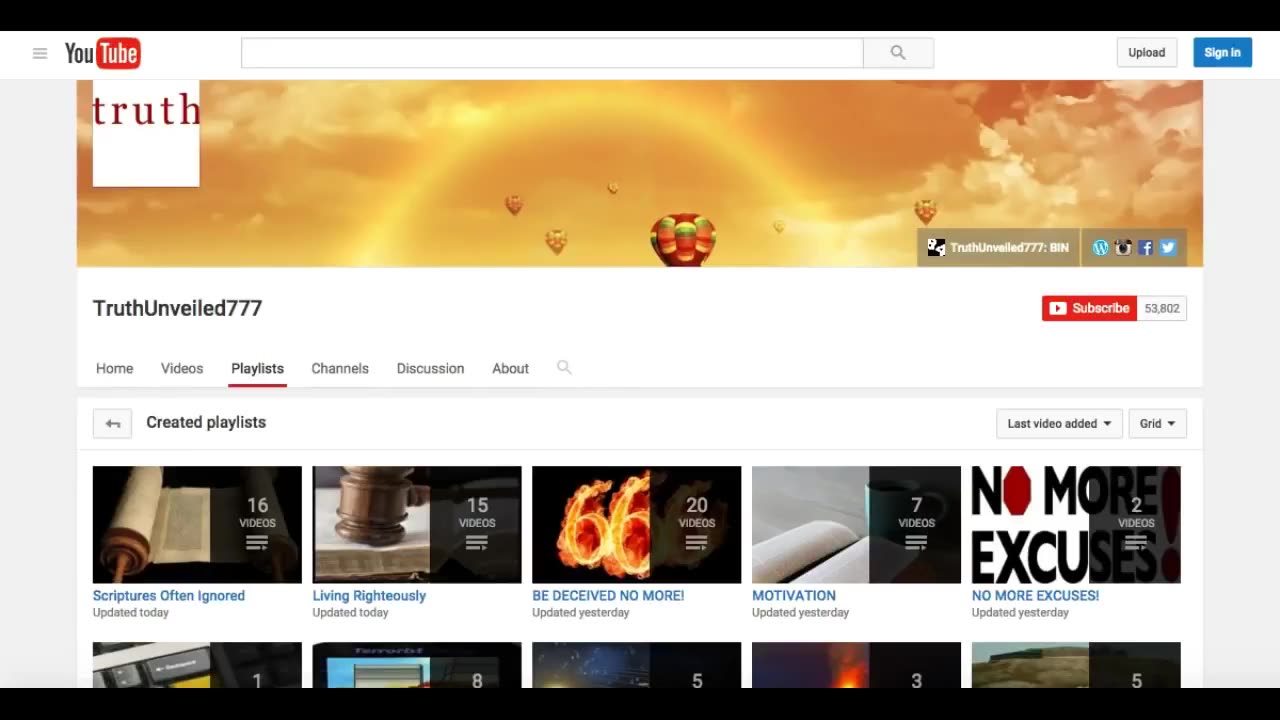Open the Facebook icon in banner
1280x720 pixels.
coord(1146,248)
